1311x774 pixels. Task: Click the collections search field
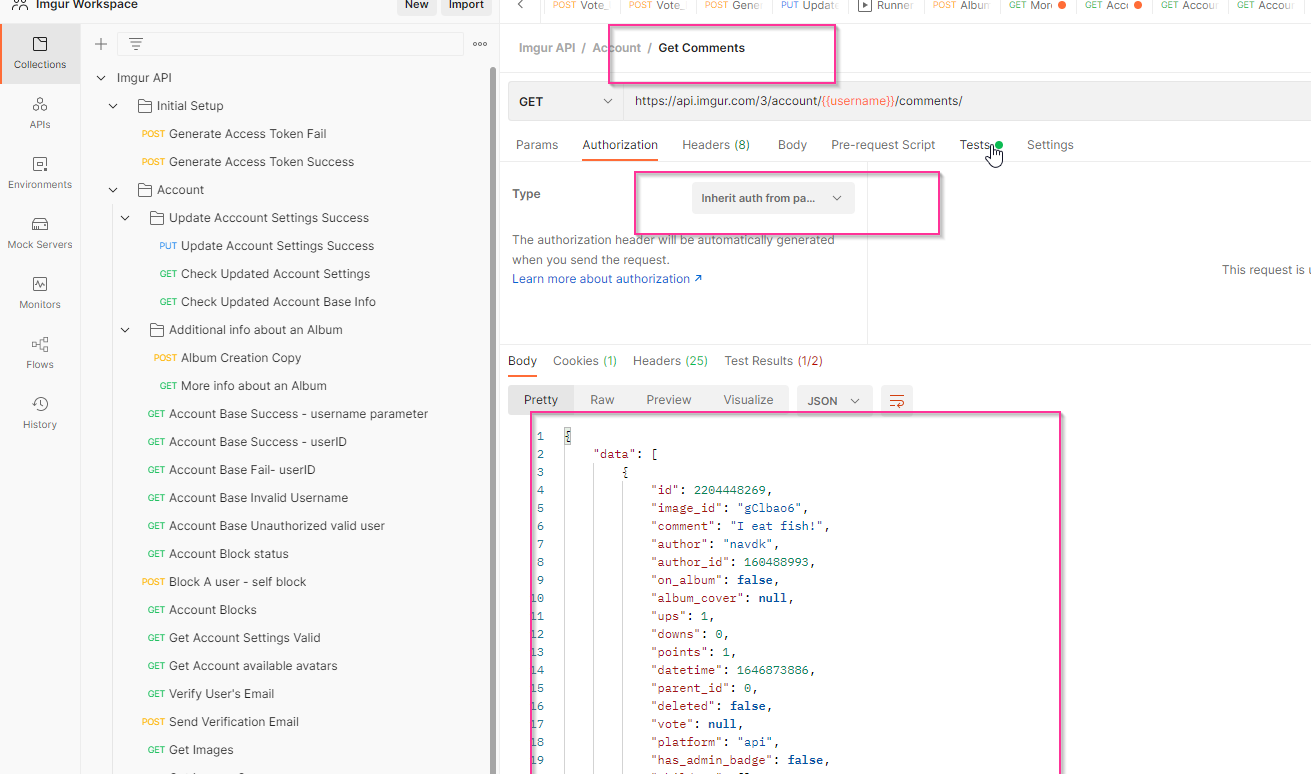tap(290, 44)
